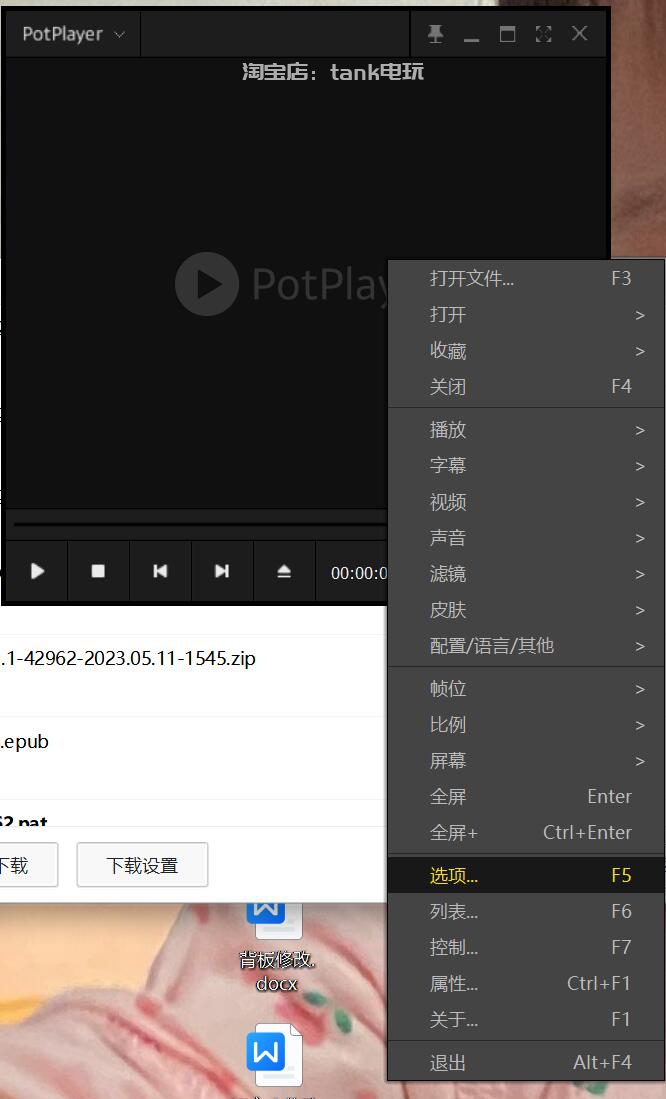Click the 下载 button in download window

[x=28, y=865]
